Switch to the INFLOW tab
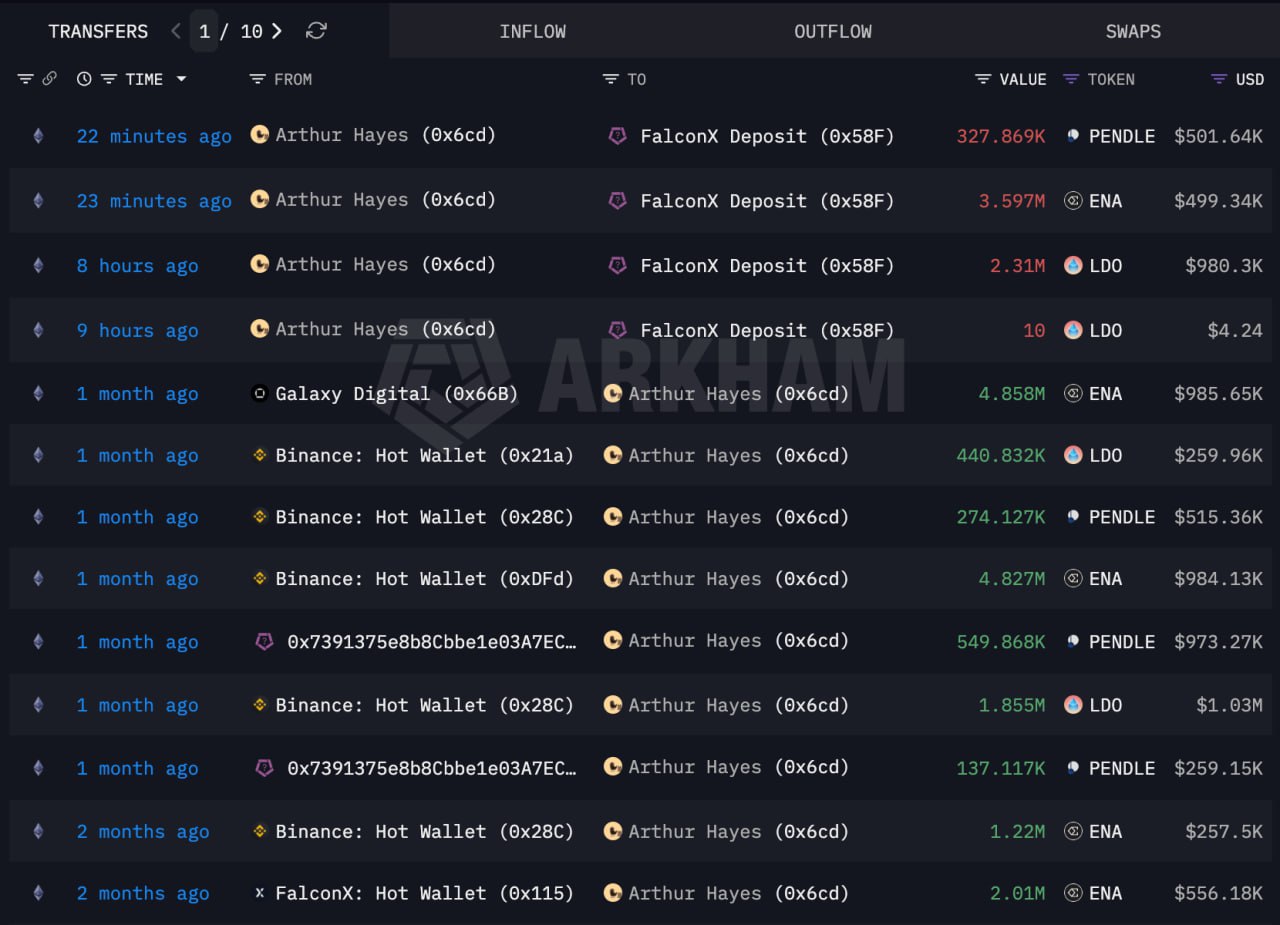The image size is (1280, 925). 532,31
